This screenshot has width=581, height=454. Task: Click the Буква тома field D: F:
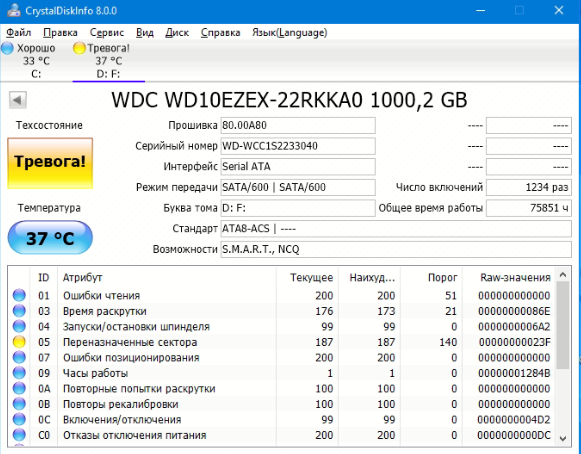[x=298, y=208]
